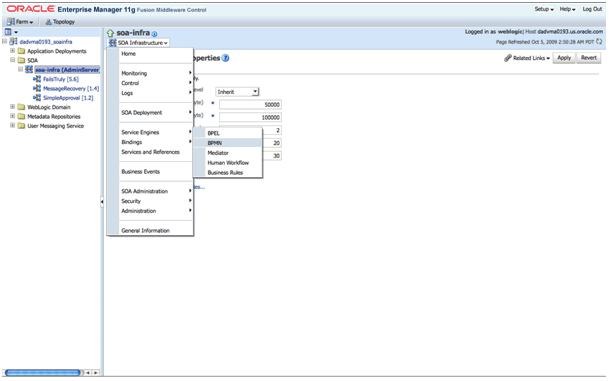Click the Related Links chain icon
Image resolution: width=609 pixels, height=381 pixels.
pos(508,58)
